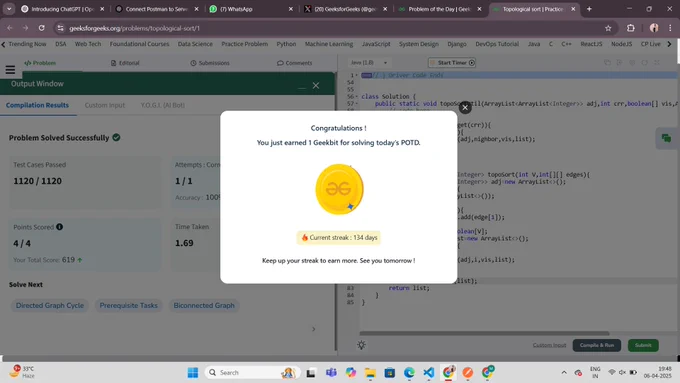Open volume control in system tray

[x=622, y=373]
